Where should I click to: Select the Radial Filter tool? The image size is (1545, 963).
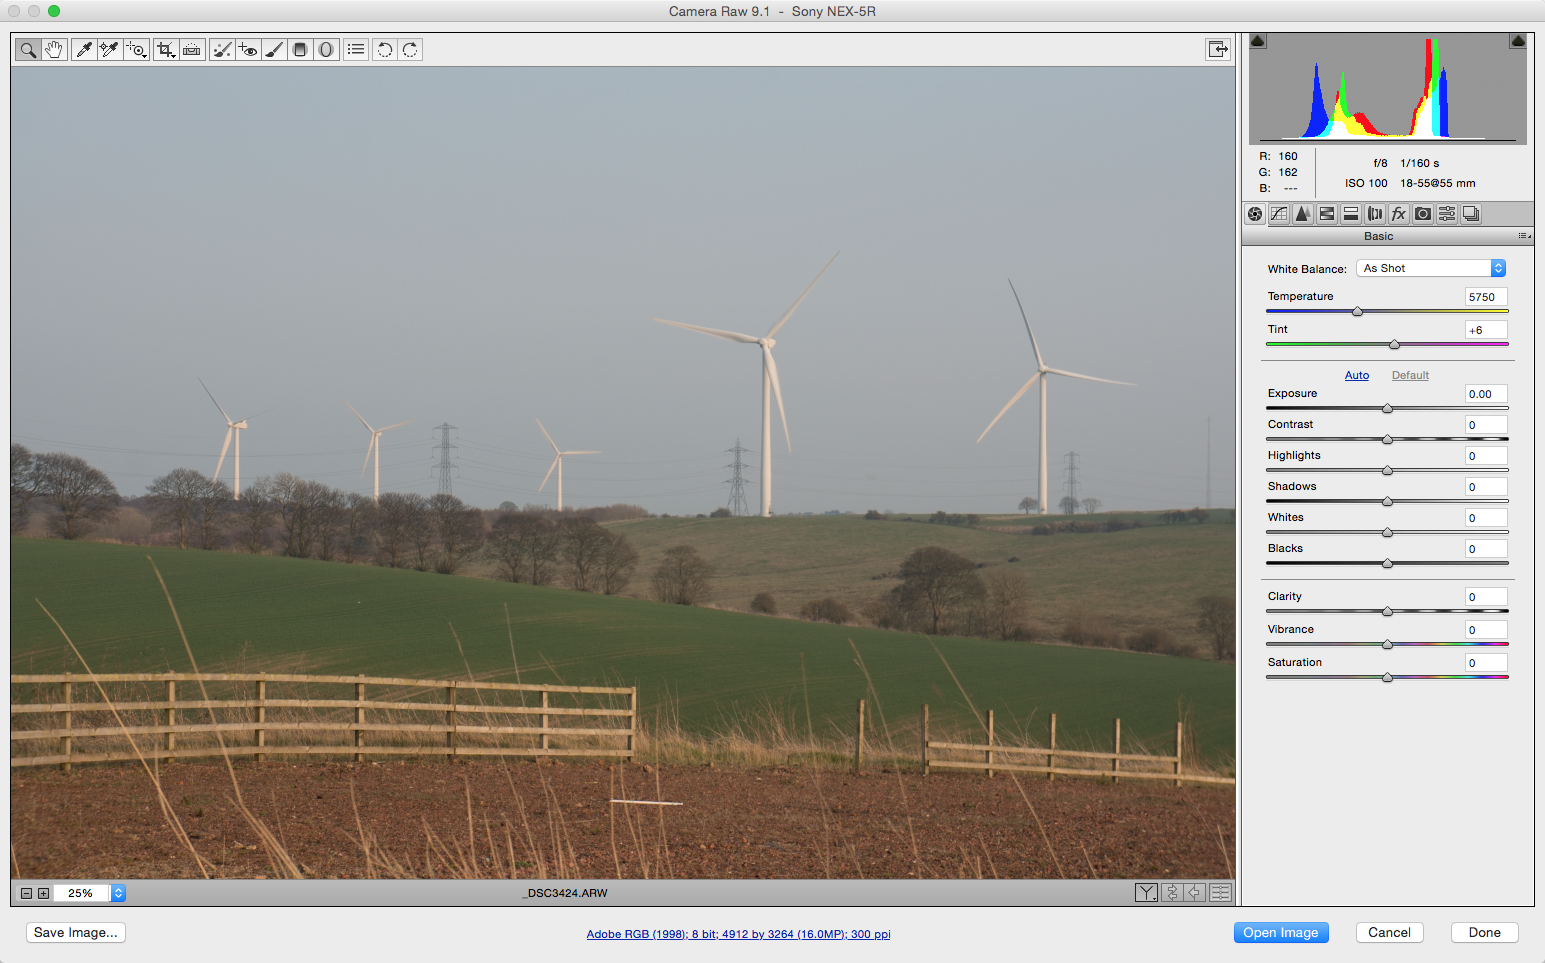click(x=326, y=49)
